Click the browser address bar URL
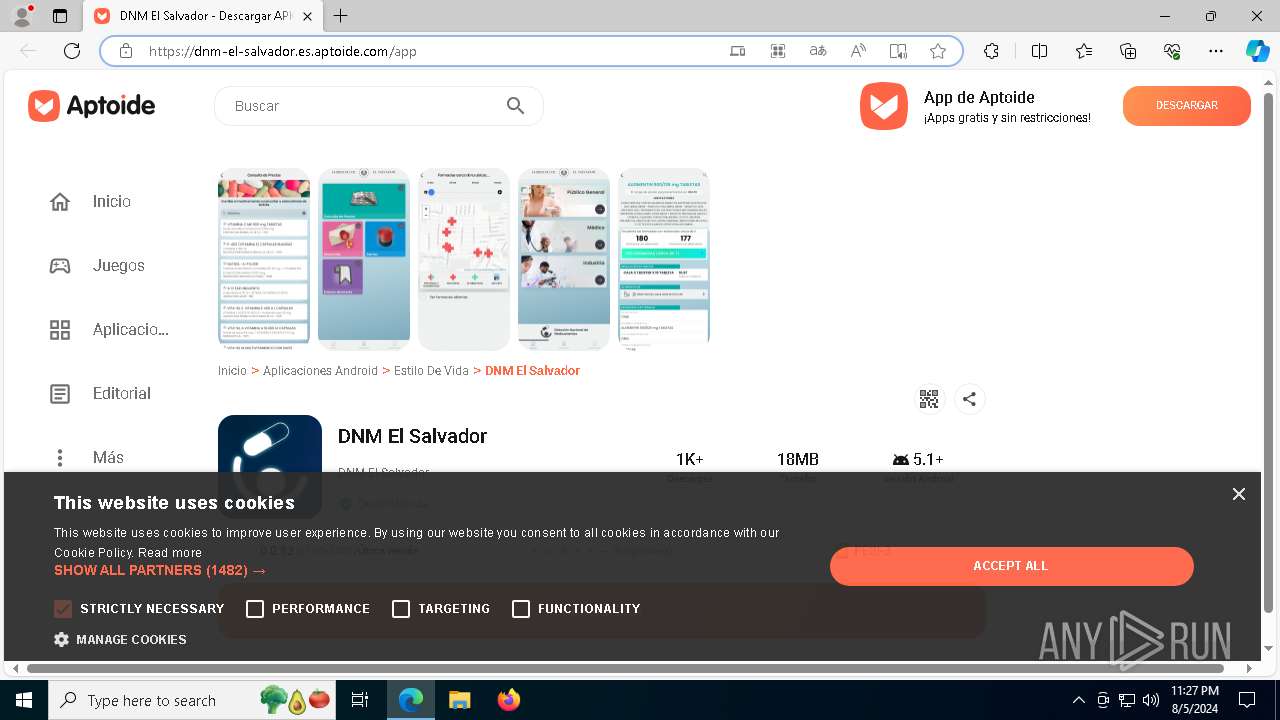The image size is (1280, 720). pos(283,51)
